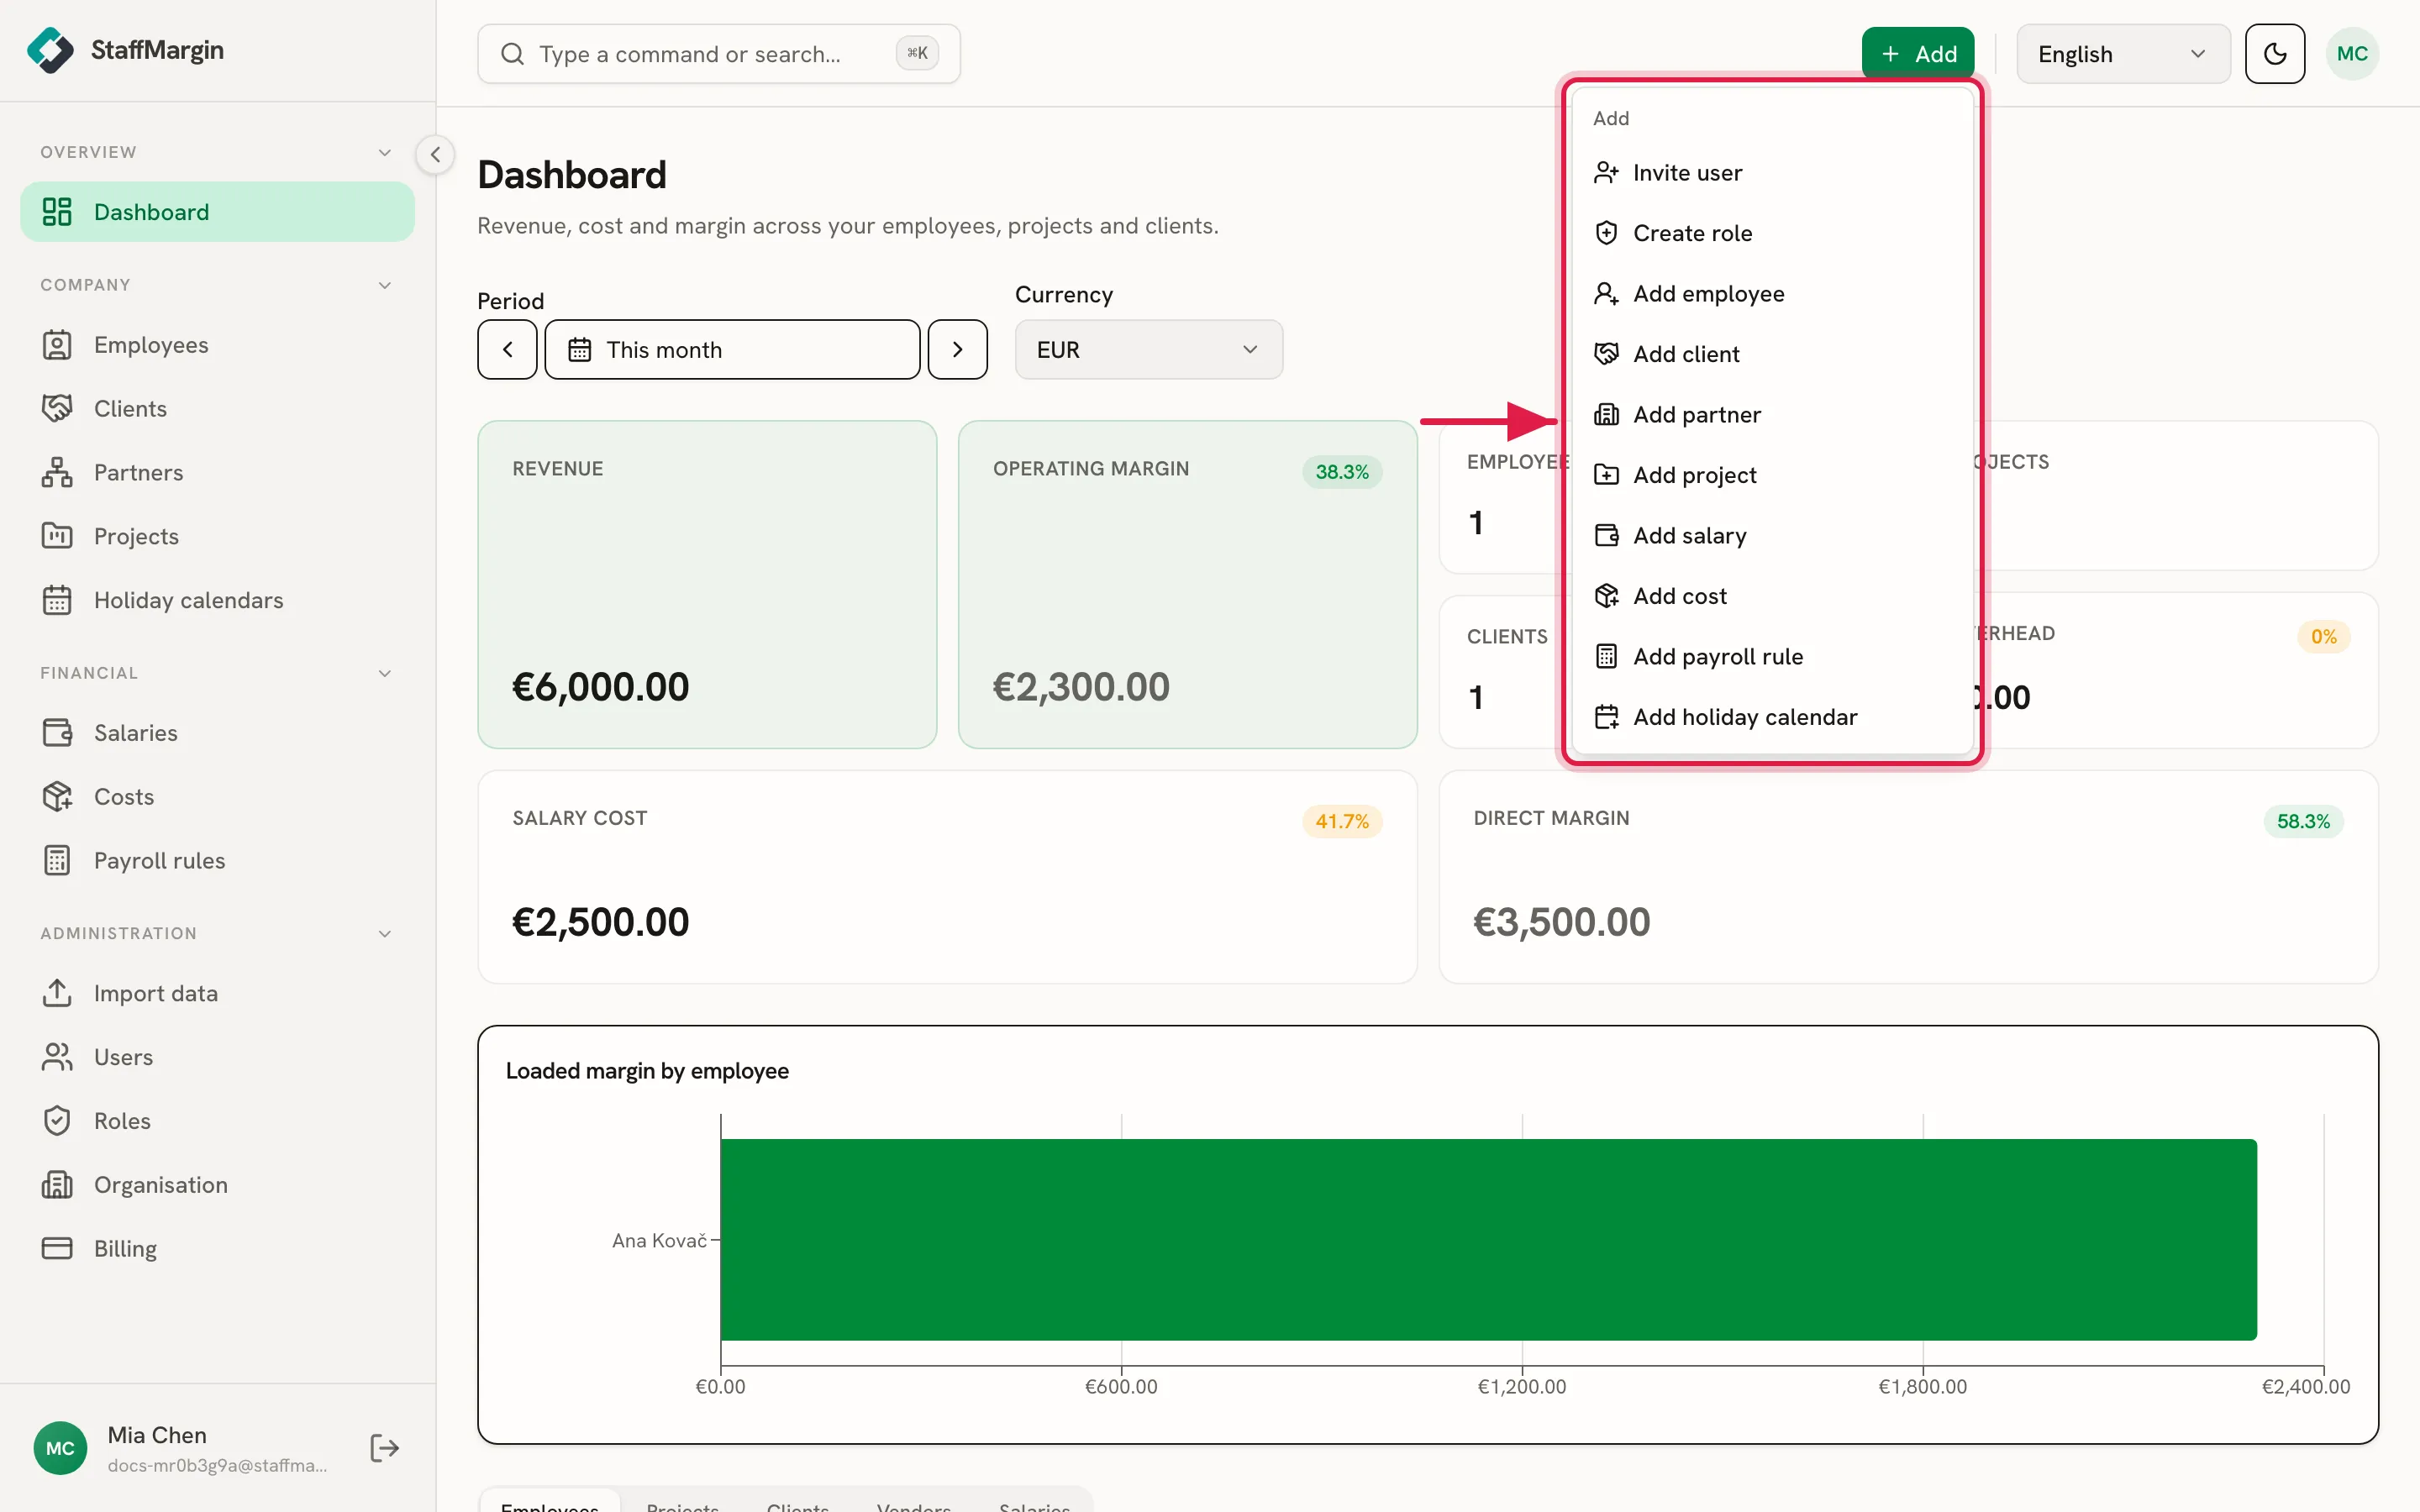Open the English language dropdown
The width and height of the screenshot is (2420, 1512).
(2123, 54)
